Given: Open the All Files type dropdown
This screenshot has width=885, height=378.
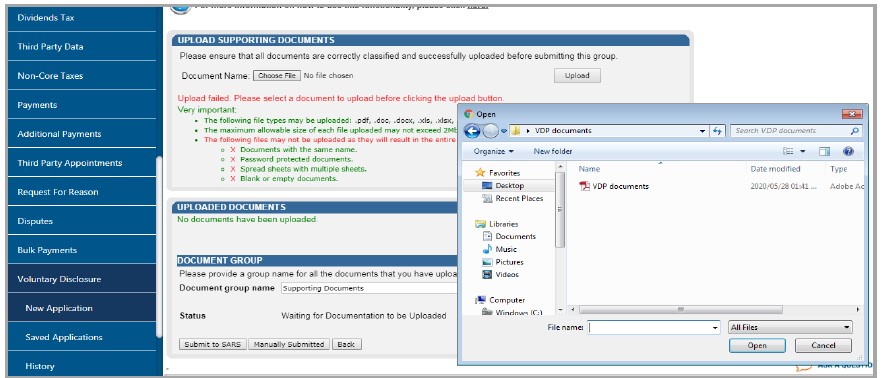Looking at the screenshot, I should pos(790,327).
